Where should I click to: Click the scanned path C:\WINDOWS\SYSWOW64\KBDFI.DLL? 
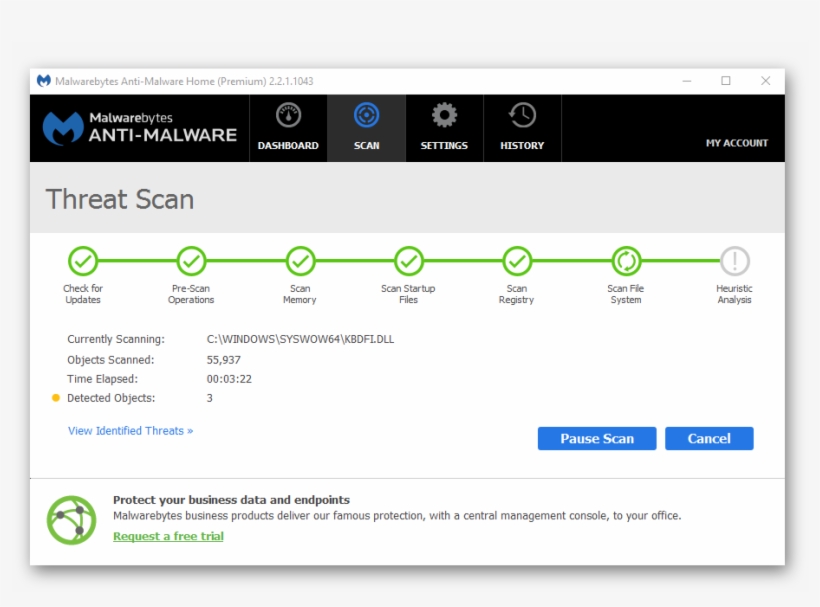300,339
